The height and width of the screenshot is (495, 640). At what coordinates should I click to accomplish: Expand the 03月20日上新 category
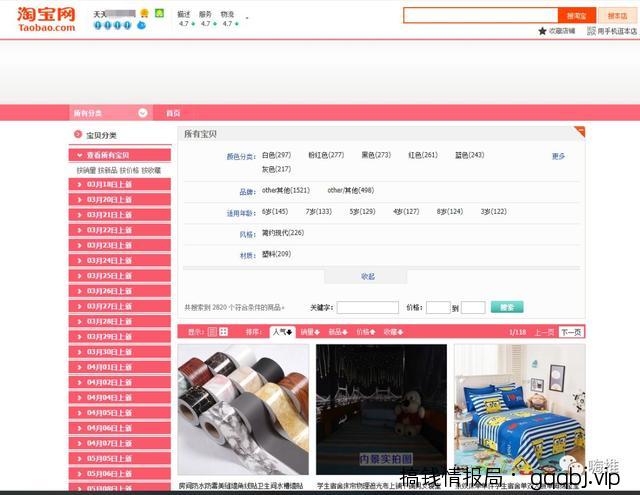click(x=120, y=200)
